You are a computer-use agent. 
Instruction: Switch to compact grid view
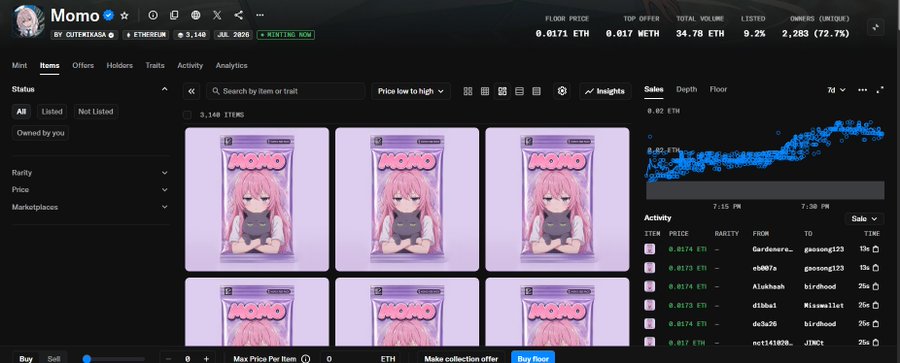tap(485, 91)
